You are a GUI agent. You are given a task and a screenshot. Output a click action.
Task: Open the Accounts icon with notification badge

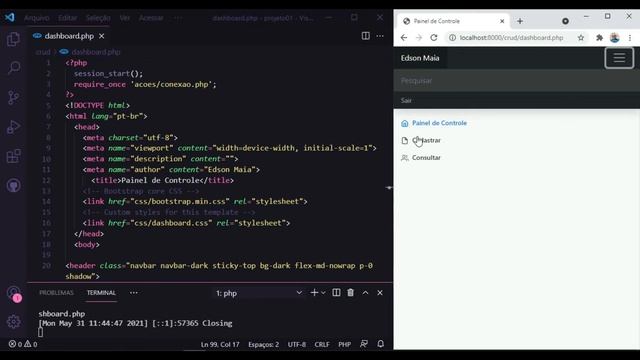(x=14, y=294)
